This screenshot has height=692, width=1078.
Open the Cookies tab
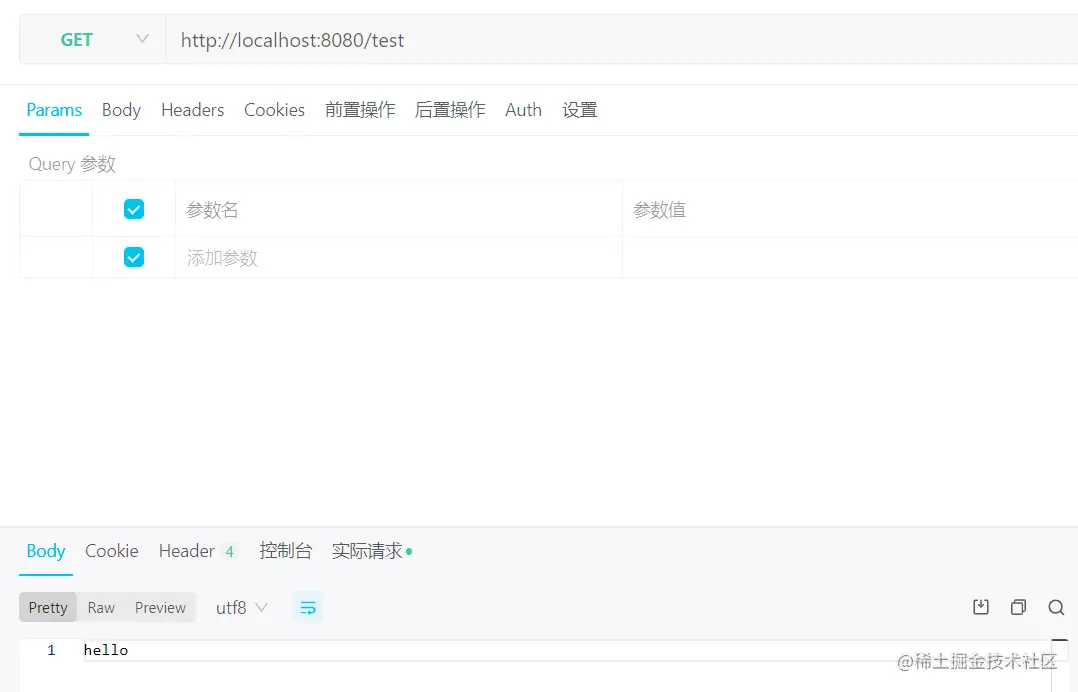point(274,110)
